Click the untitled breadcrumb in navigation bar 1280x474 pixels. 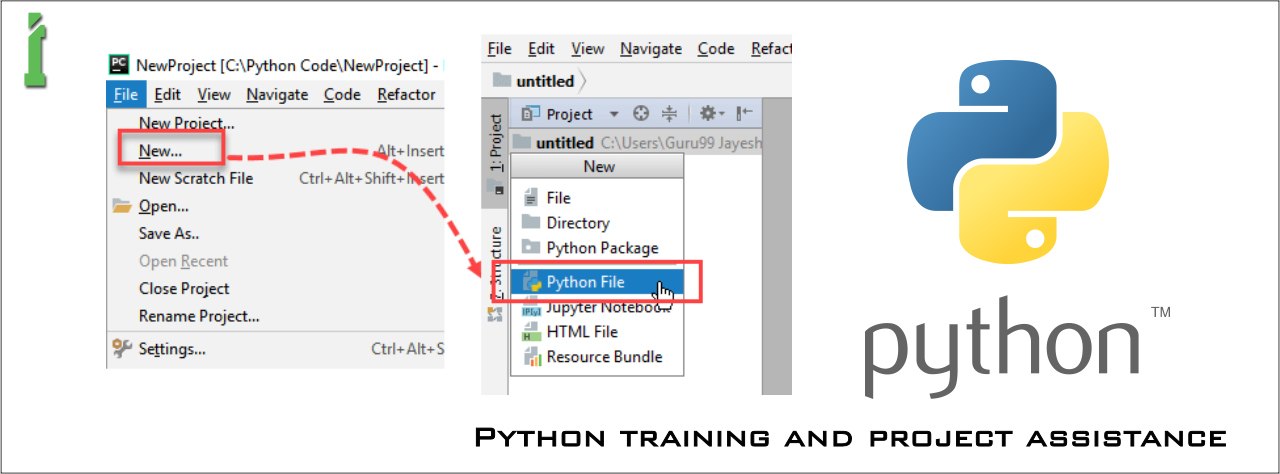pos(535,81)
